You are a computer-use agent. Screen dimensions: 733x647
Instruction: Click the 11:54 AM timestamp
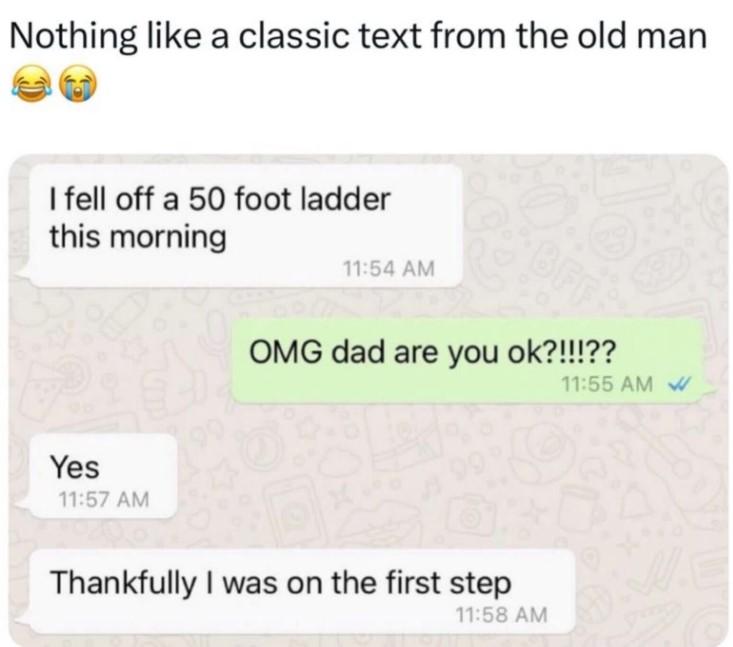pos(389,269)
